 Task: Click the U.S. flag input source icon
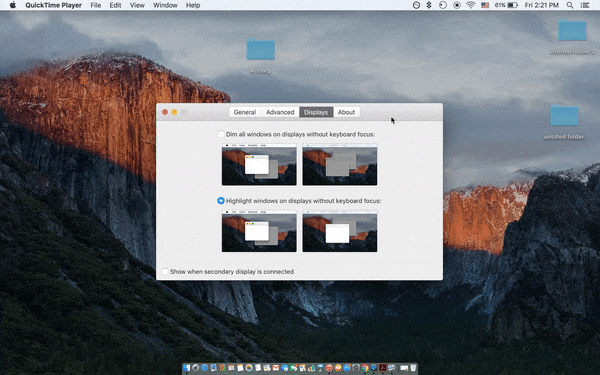[485, 5]
